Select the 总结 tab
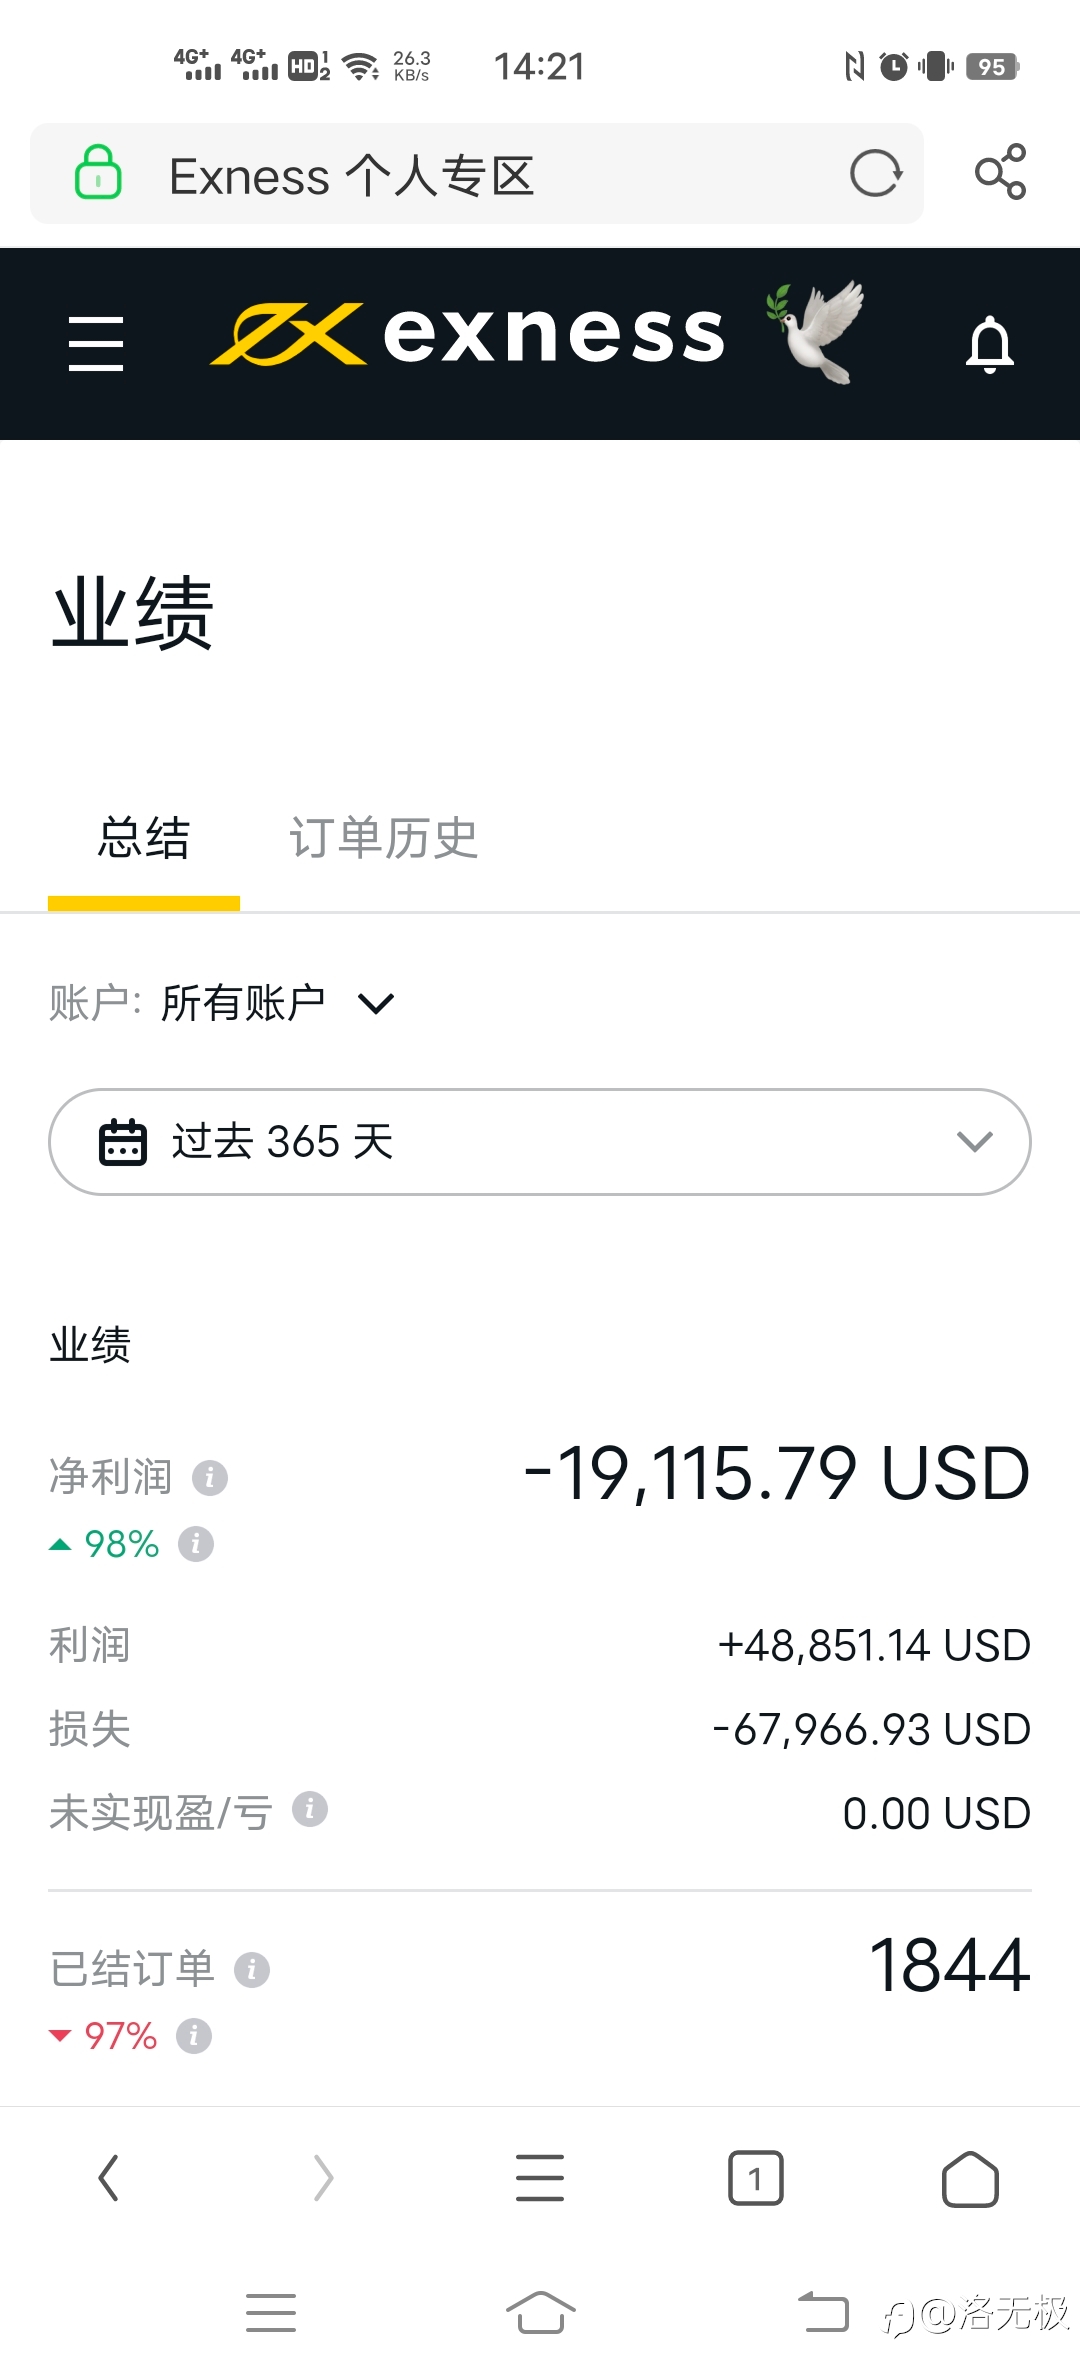The image size is (1080, 2376). point(144,838)
